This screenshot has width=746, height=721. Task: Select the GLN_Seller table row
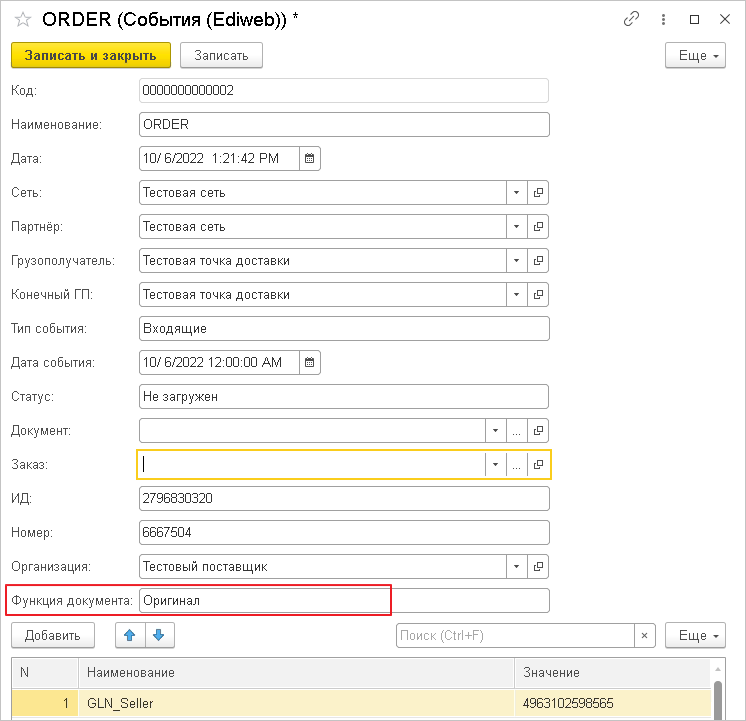[298, 703]
